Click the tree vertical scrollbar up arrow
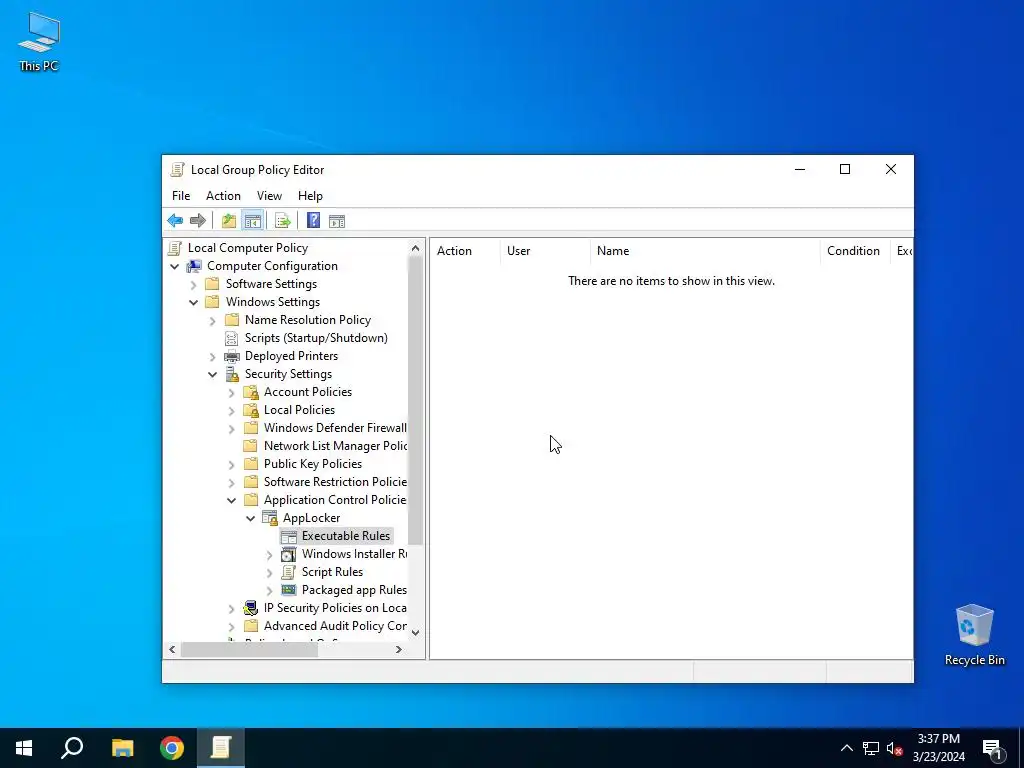Screen dimensions: 1024x768 click(x=415, y=248)
